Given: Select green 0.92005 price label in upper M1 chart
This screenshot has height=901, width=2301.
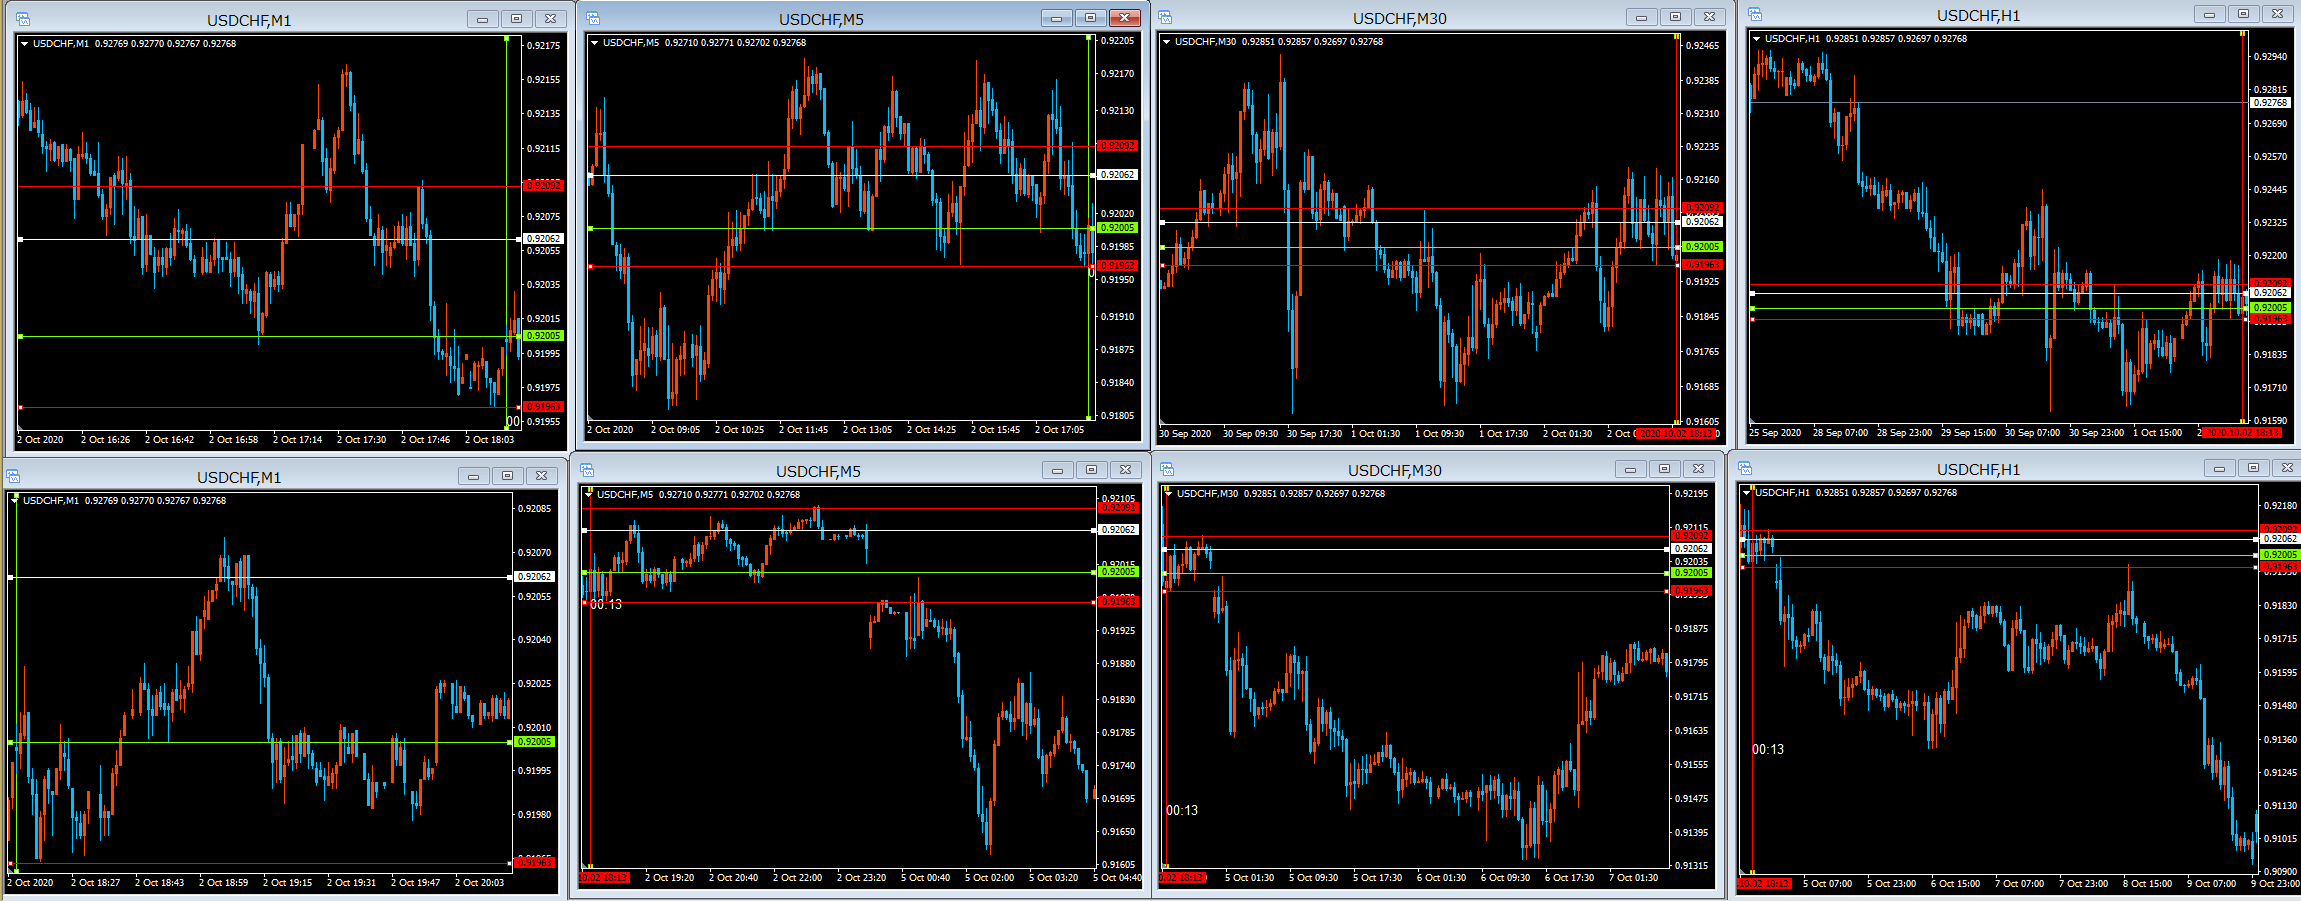Looking at the screenshot, I should pos(543,336).
